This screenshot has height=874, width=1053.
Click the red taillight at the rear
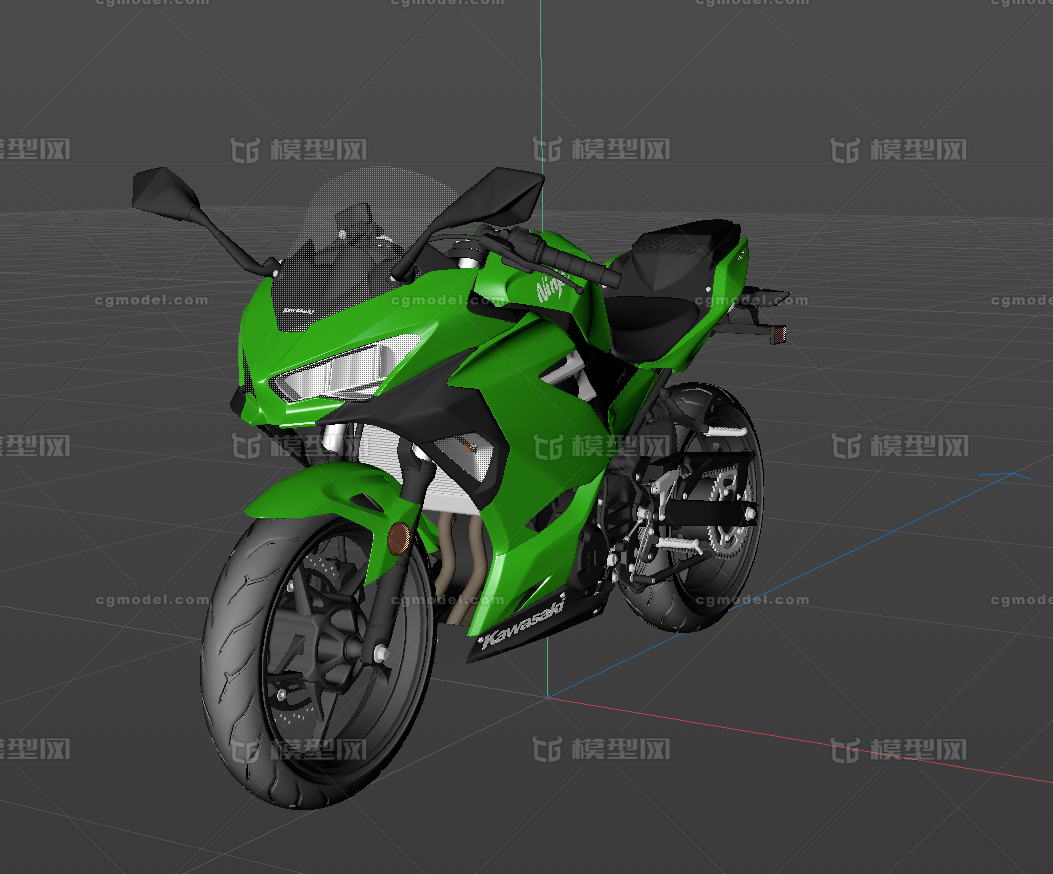pos(778,334)
